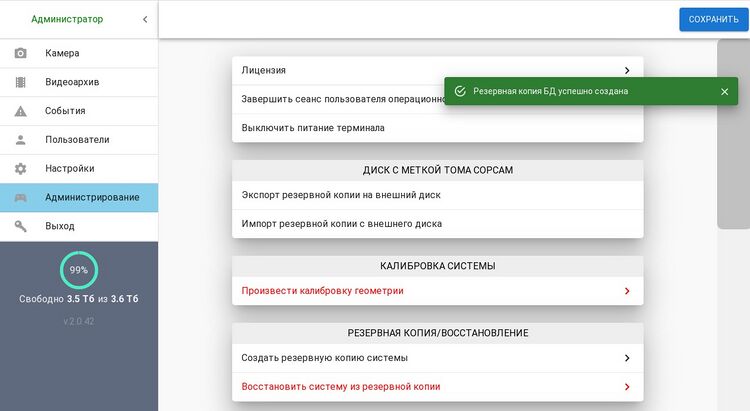Go to the Настройки section
This screenshot has width=750, height=411.
pos(70,169)
